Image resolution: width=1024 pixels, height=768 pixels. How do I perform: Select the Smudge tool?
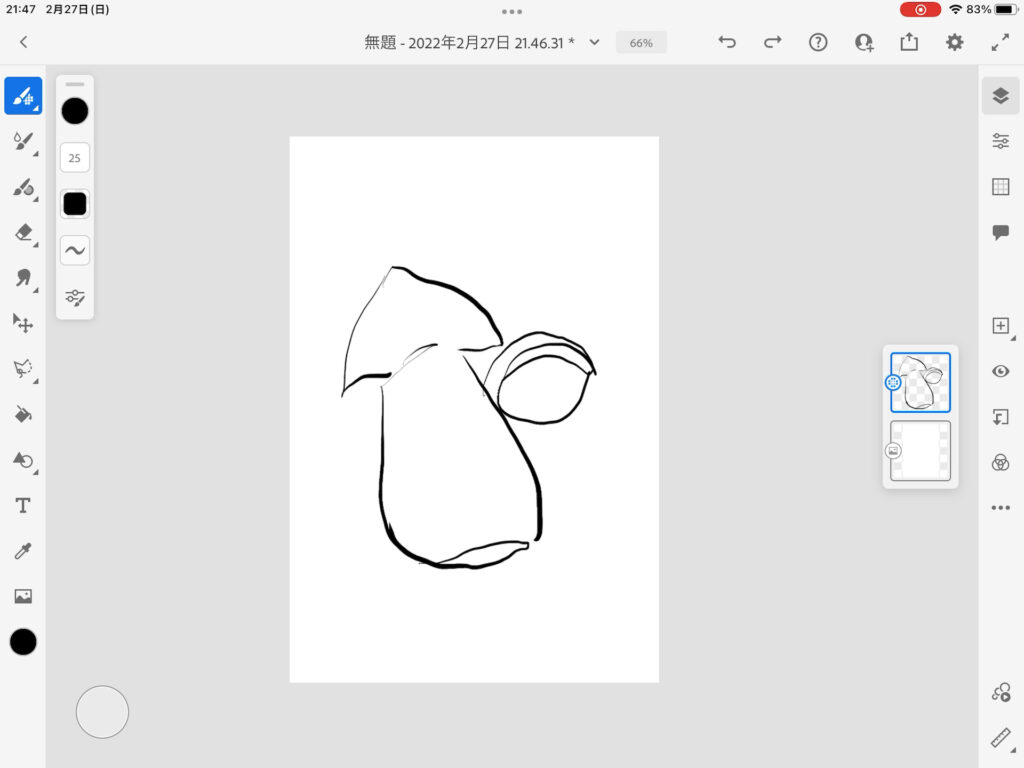click(23, 278)
